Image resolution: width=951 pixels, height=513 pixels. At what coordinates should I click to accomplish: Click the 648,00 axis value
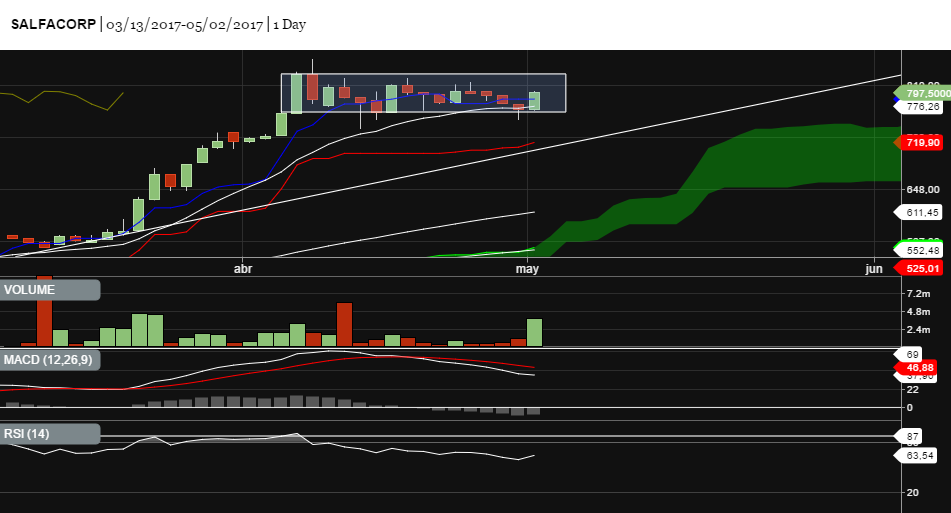point(922,190)
